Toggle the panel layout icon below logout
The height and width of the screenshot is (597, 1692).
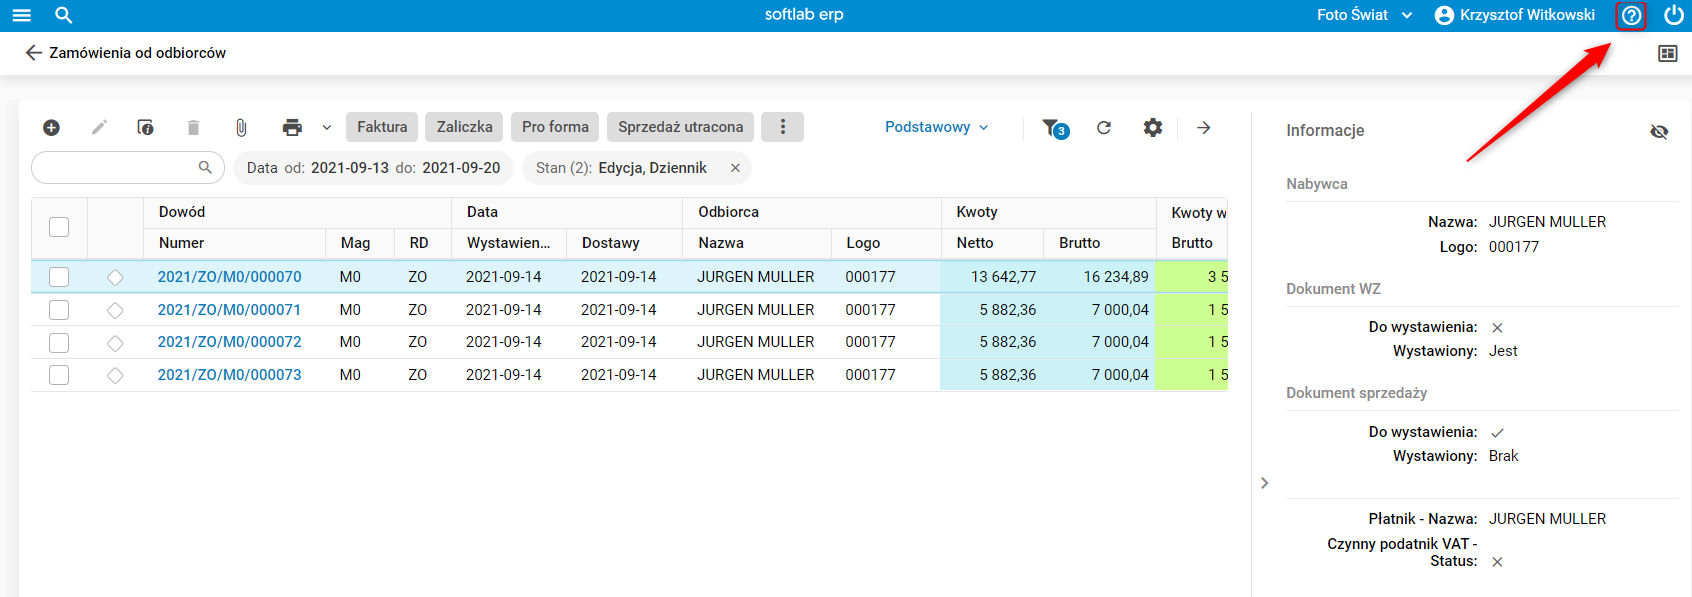[1667, 53]
